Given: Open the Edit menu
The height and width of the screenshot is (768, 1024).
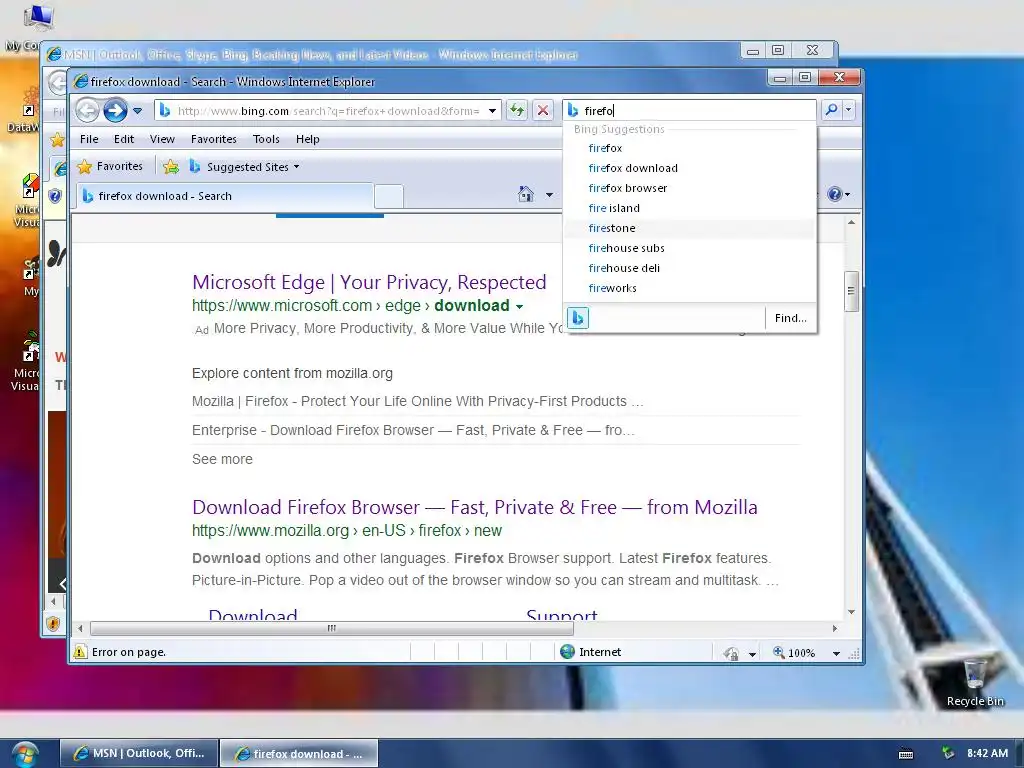Looking at the screenshot, I should [x=123, y=139].
